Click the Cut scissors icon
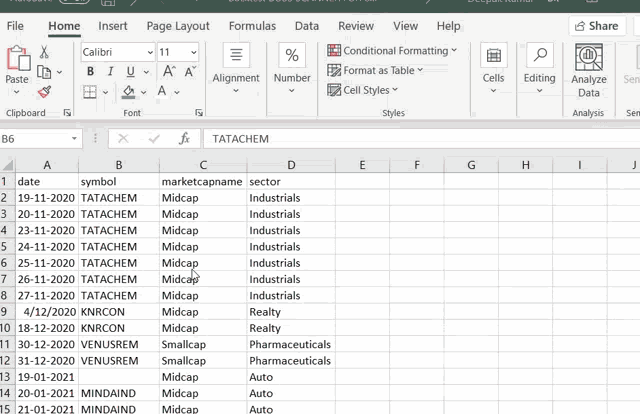 44,52
